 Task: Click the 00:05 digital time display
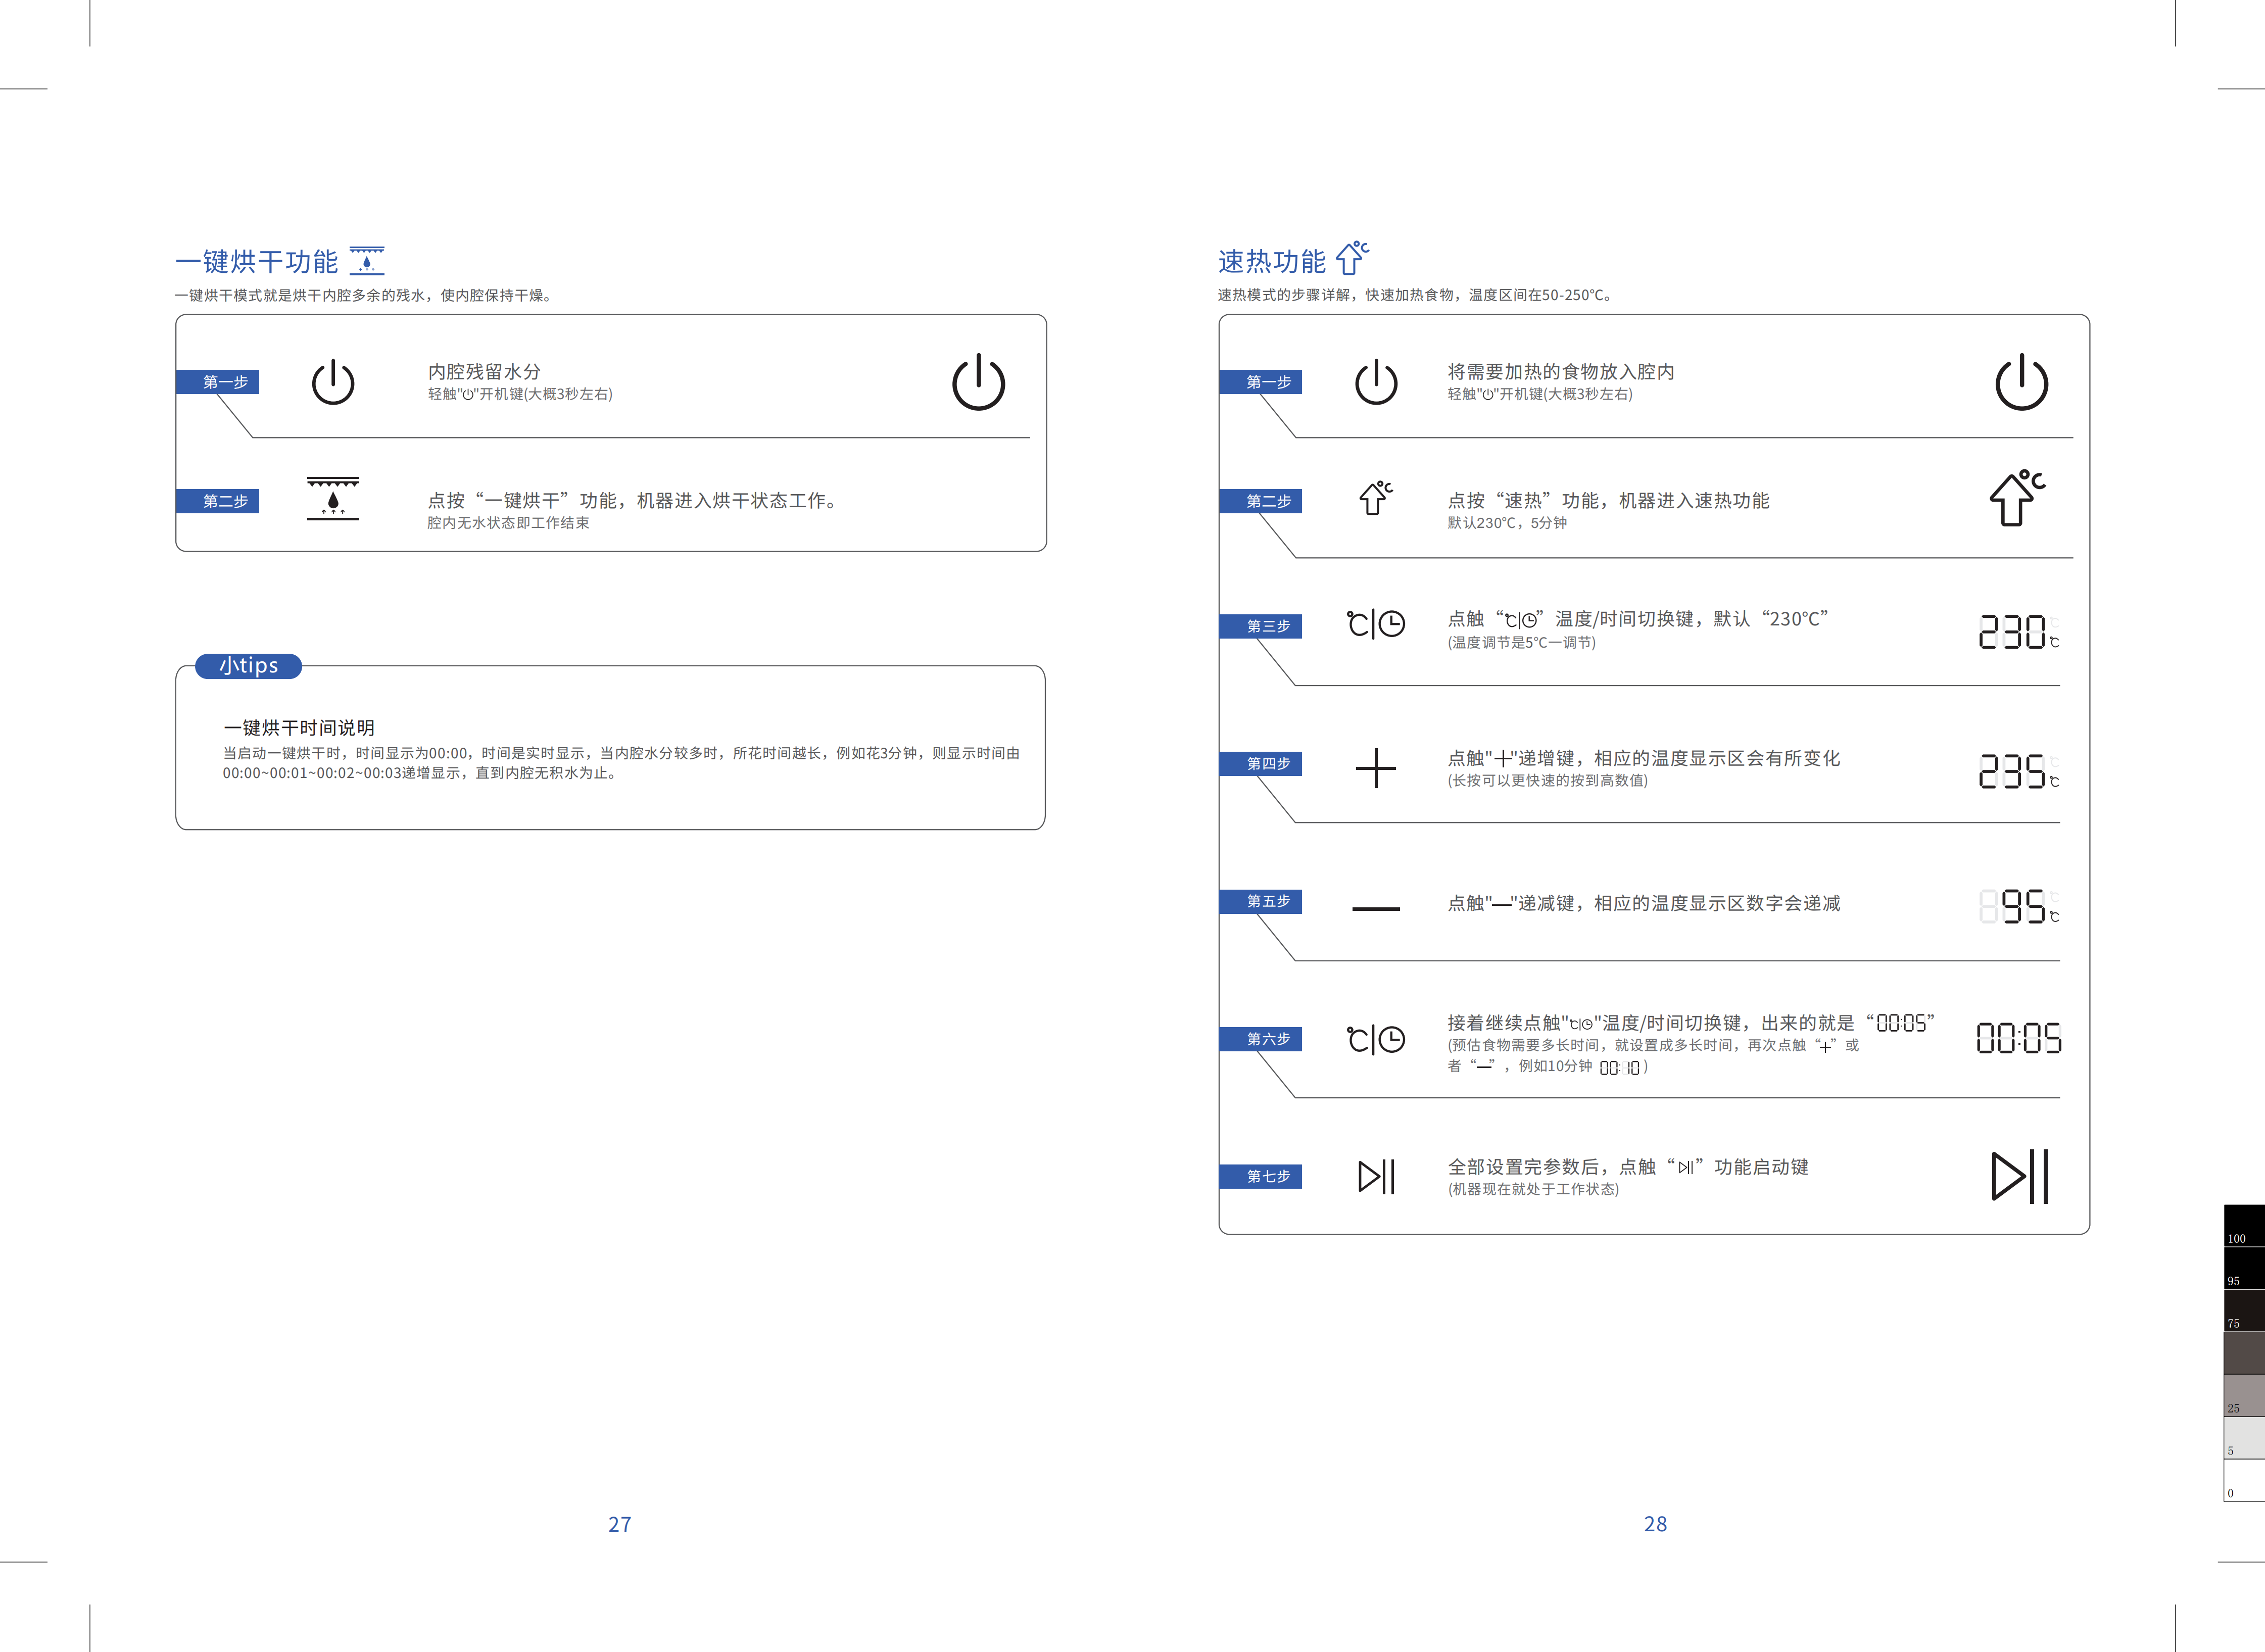(2018, 1038)
